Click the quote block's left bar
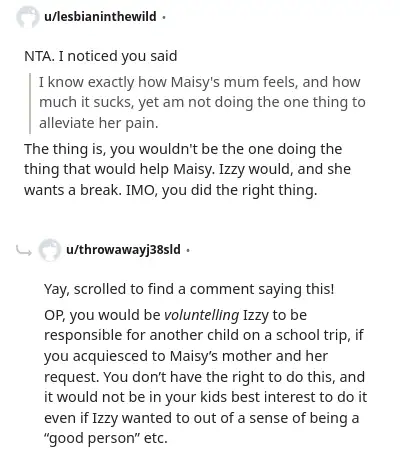 click(30, 103)
